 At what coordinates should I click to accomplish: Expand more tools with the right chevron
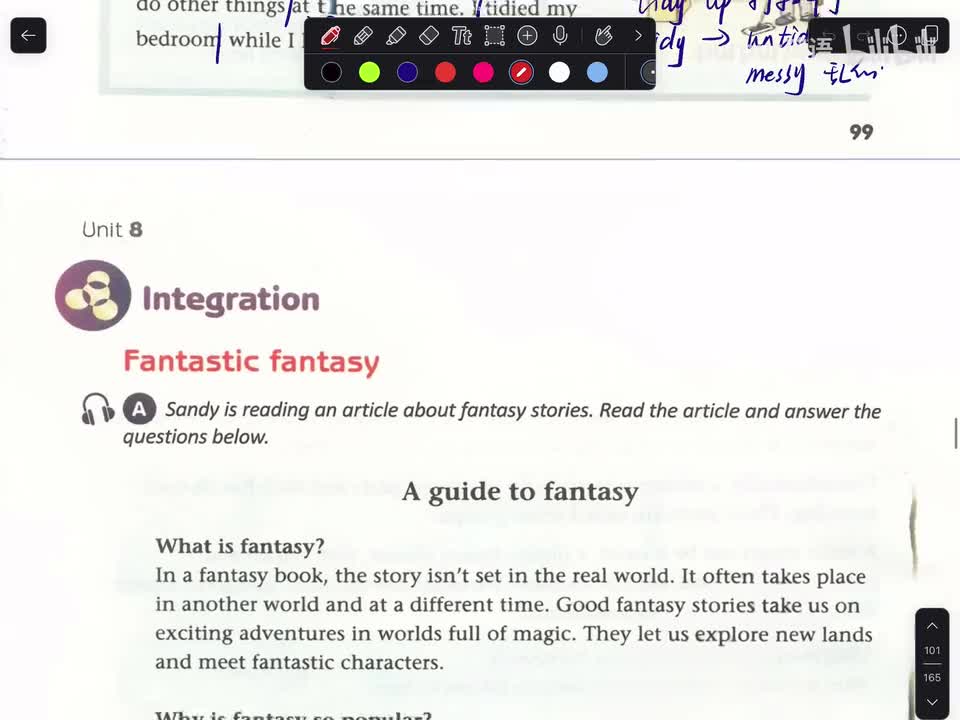pos(638,36)
